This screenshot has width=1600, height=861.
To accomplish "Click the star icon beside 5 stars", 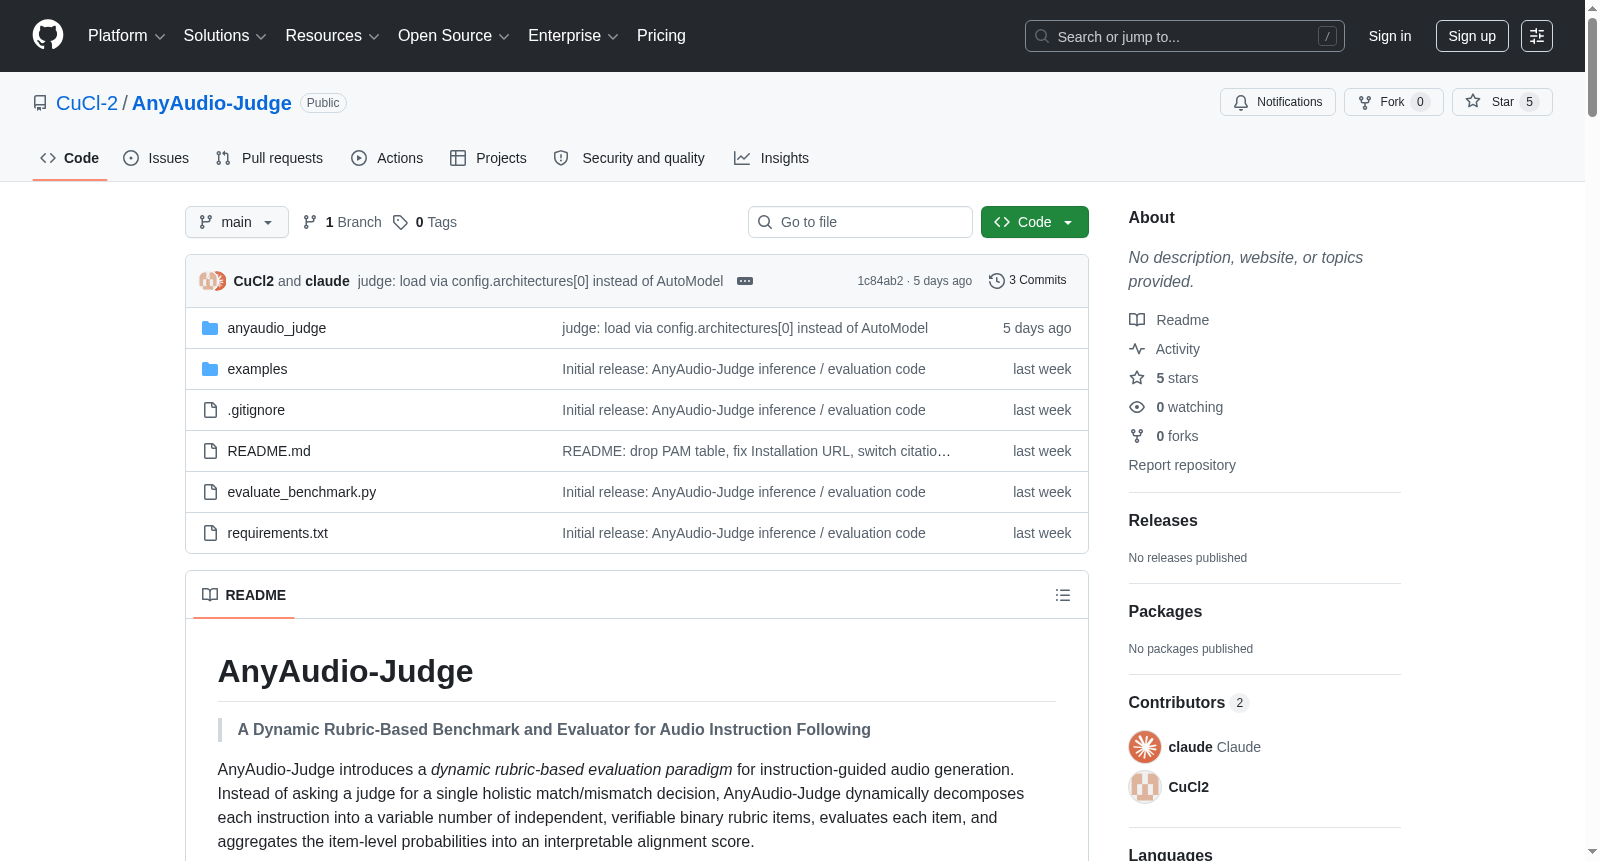I will (x=1137, y=378).
